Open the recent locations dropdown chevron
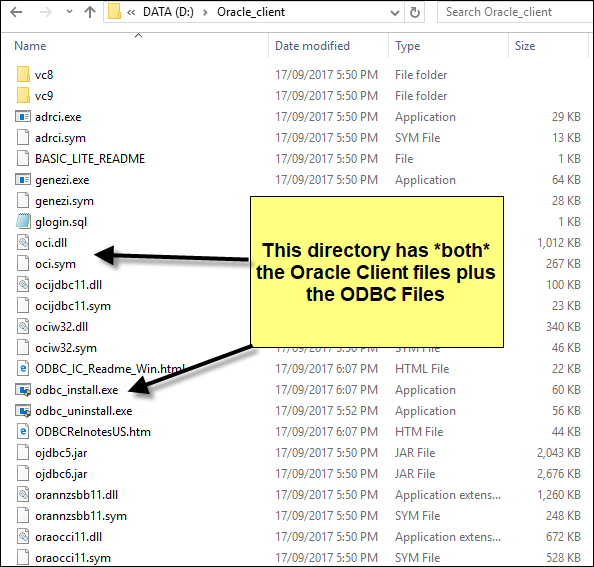594x567 pixels. tap(69, 12)
